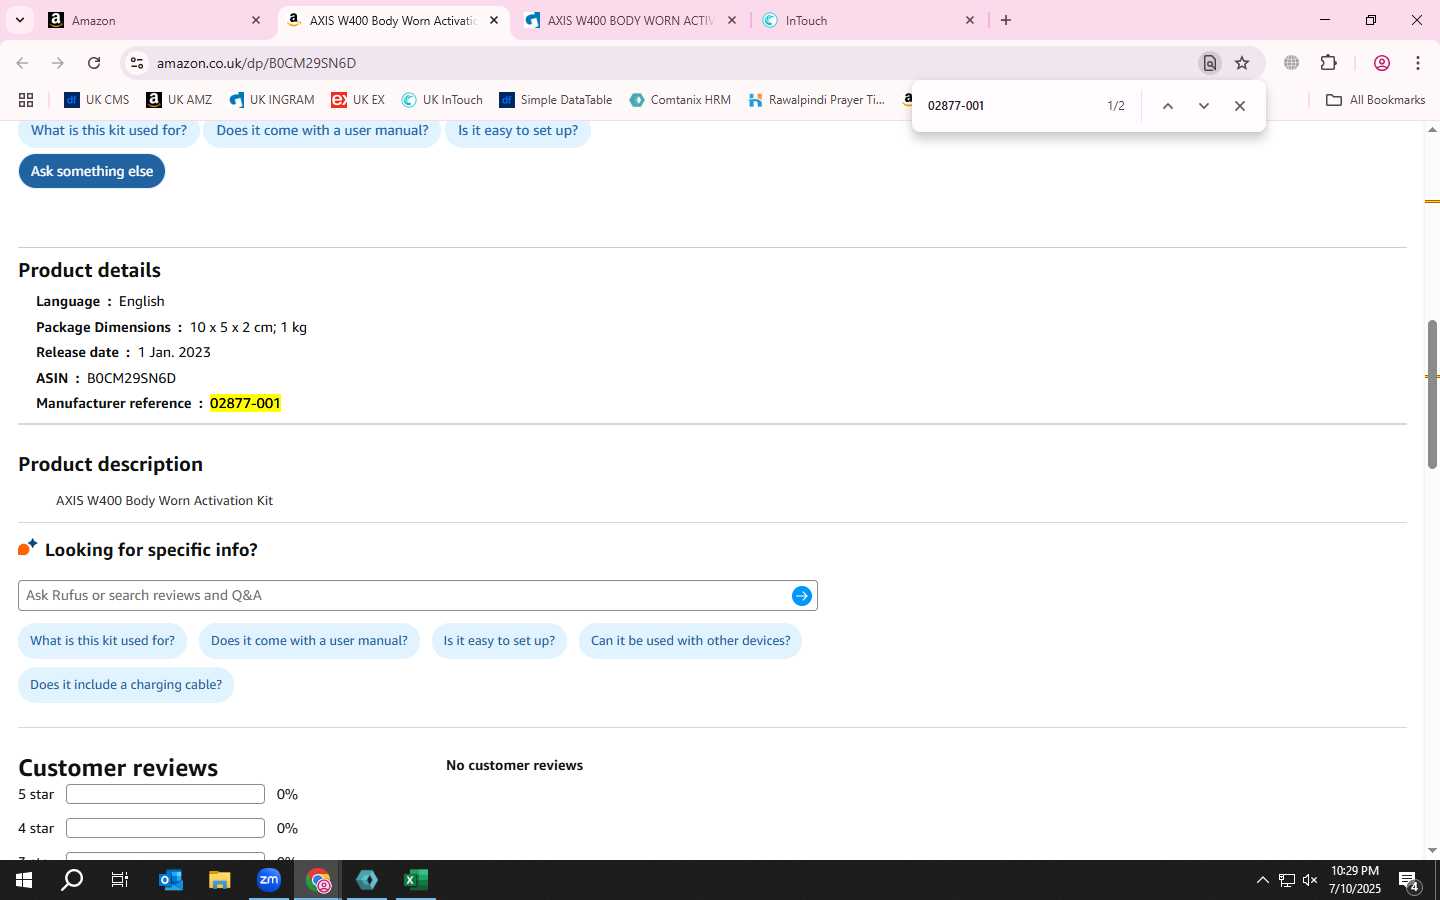Open UK AMZ bookmark

(179, 100)
